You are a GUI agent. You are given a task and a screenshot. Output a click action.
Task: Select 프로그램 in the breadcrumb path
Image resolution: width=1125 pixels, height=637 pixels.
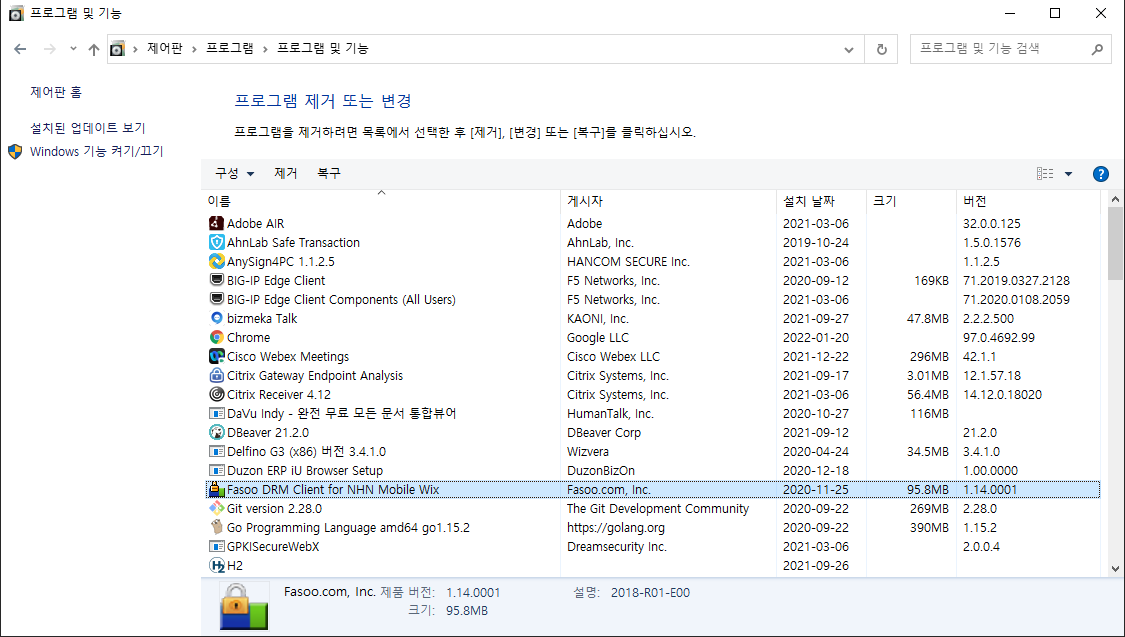(230, 48)
